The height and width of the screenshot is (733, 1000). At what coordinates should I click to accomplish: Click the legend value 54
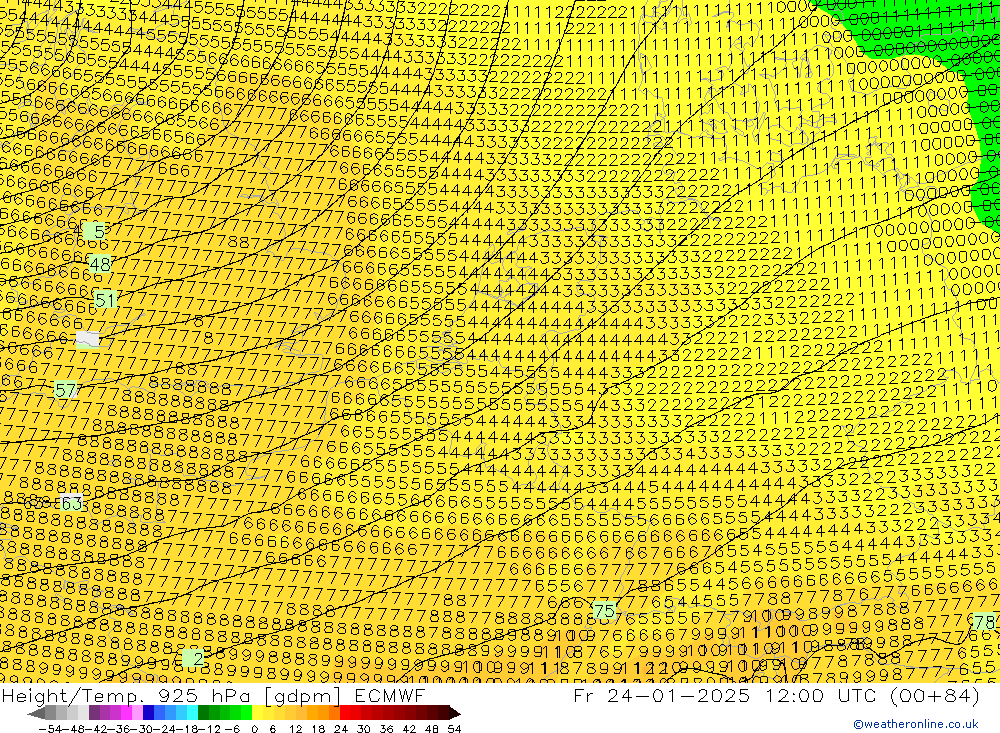click(x=454, y=728)
